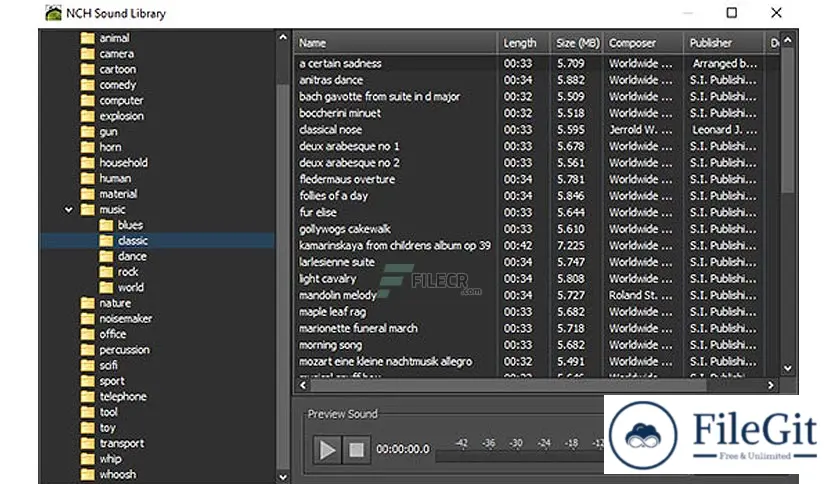This screenshot has height=484, width=836.
Task: Open the computer folder
Action: (112, 100)
